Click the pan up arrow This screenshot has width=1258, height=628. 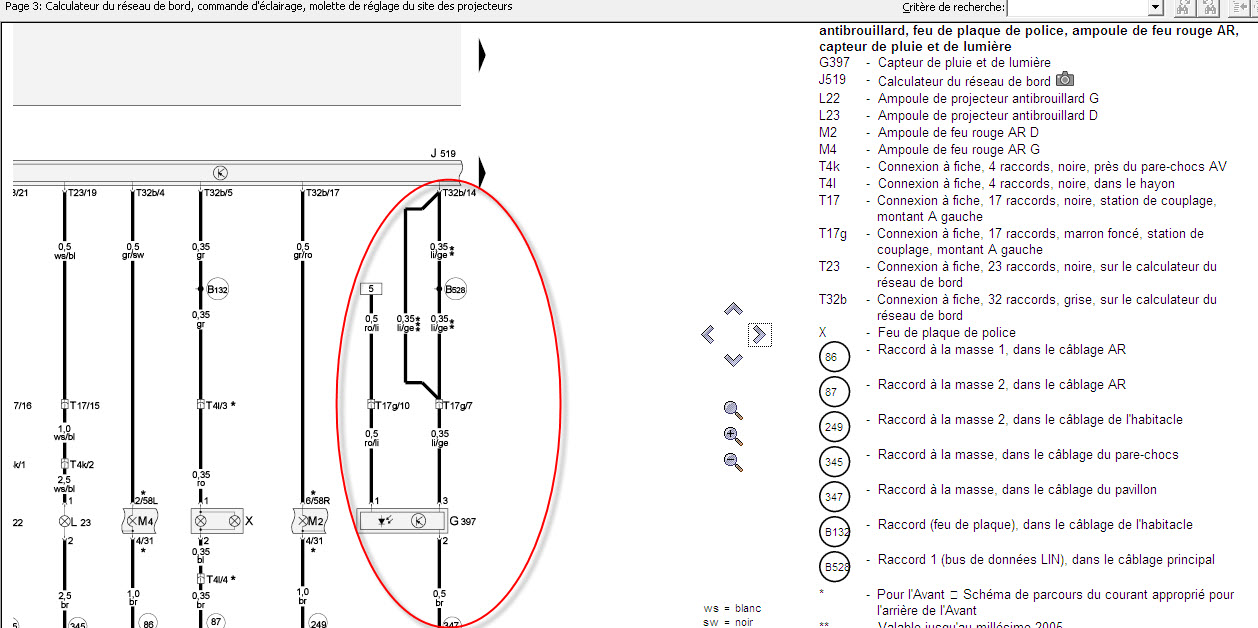click(733, 309)
